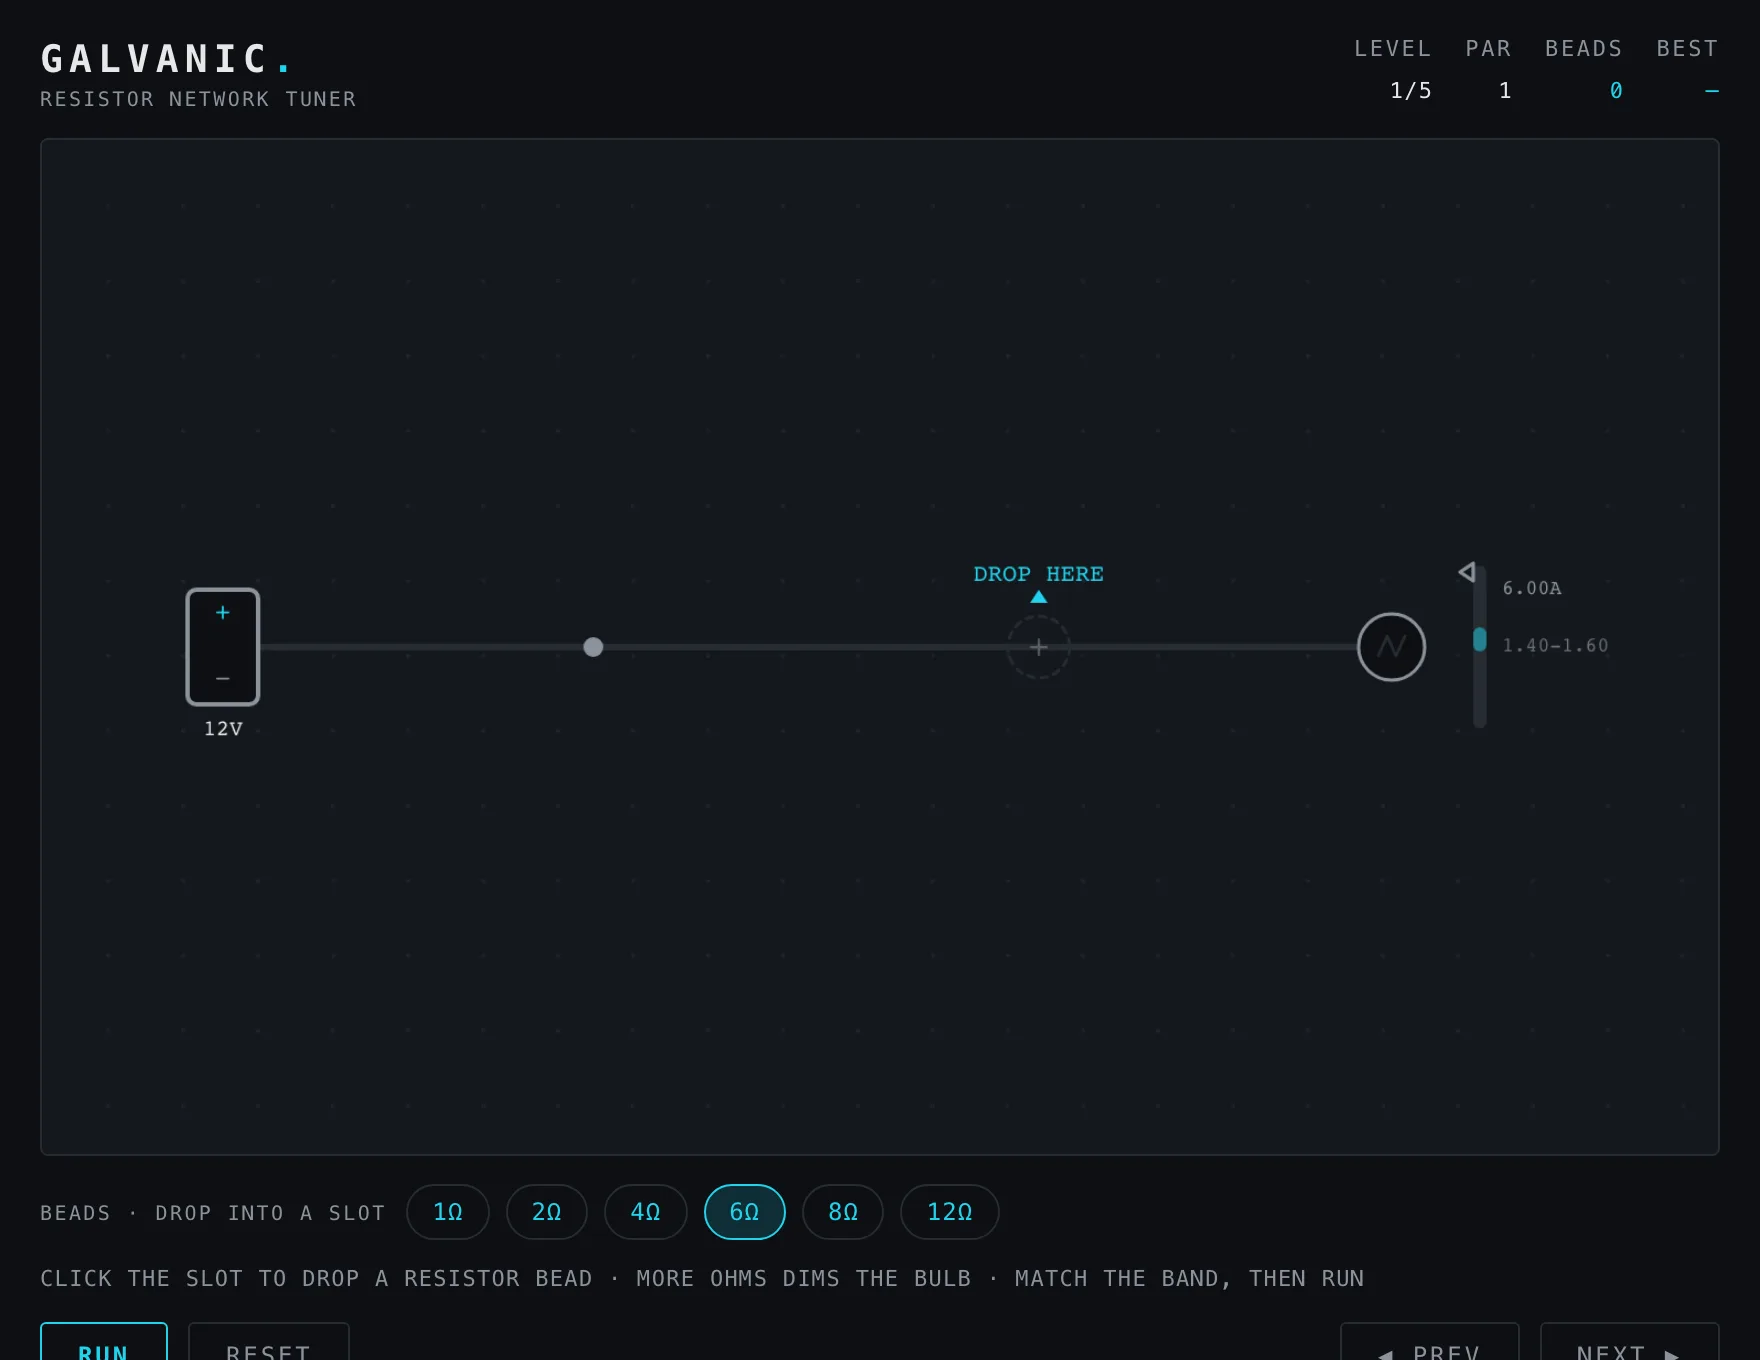Viewport: 1760px width, 1360px height.
Task: Click the DROP HERE label
Action: click(x=1039, y=574)
